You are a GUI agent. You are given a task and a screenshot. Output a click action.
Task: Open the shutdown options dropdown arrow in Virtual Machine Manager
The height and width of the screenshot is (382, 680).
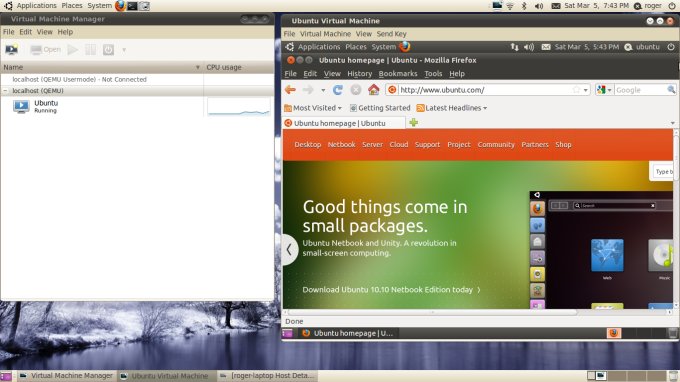click(124, 50)
